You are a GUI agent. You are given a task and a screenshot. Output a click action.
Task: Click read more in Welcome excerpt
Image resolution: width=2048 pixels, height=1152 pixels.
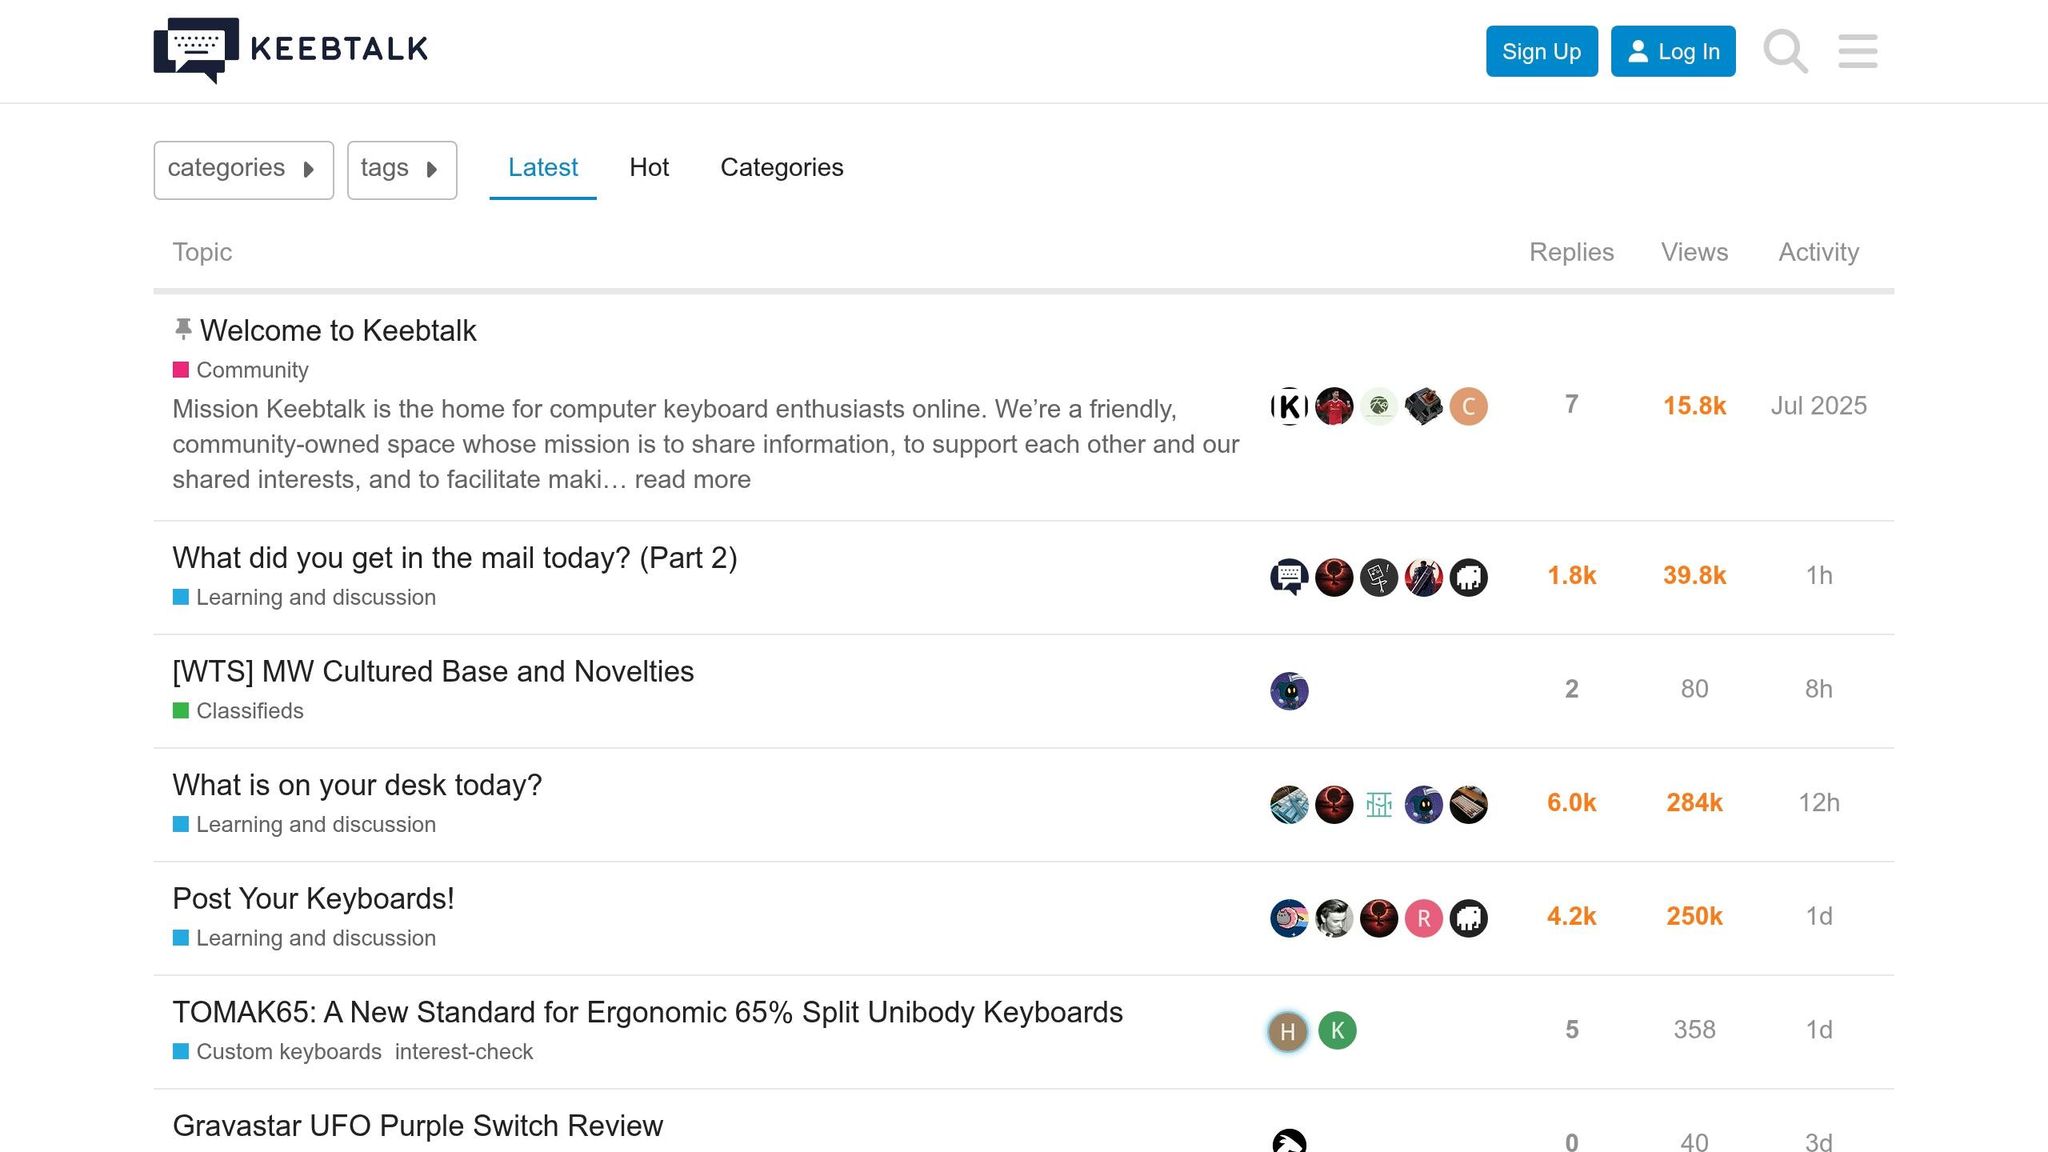pos(692,479)
